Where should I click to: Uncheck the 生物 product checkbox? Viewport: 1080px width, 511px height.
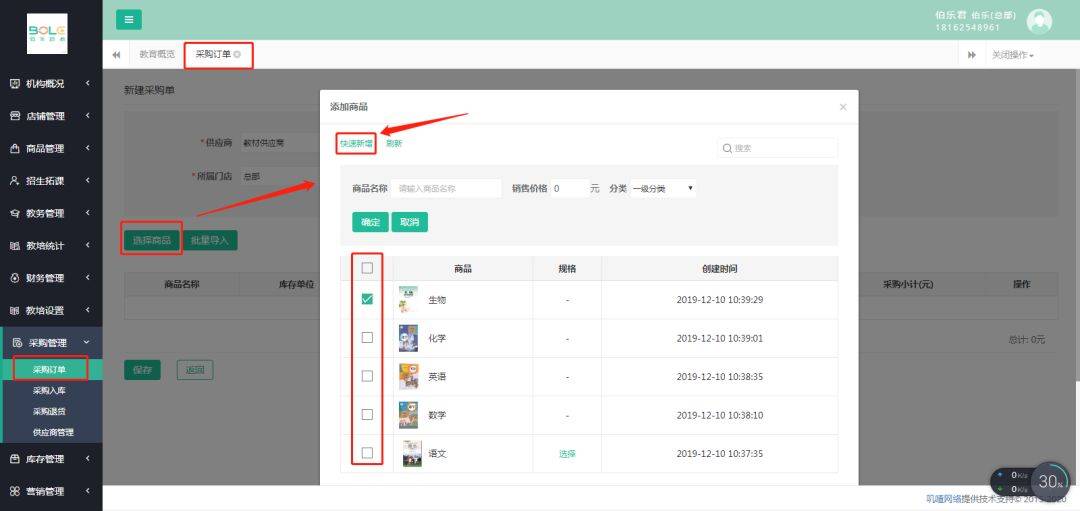coord(367,299)
